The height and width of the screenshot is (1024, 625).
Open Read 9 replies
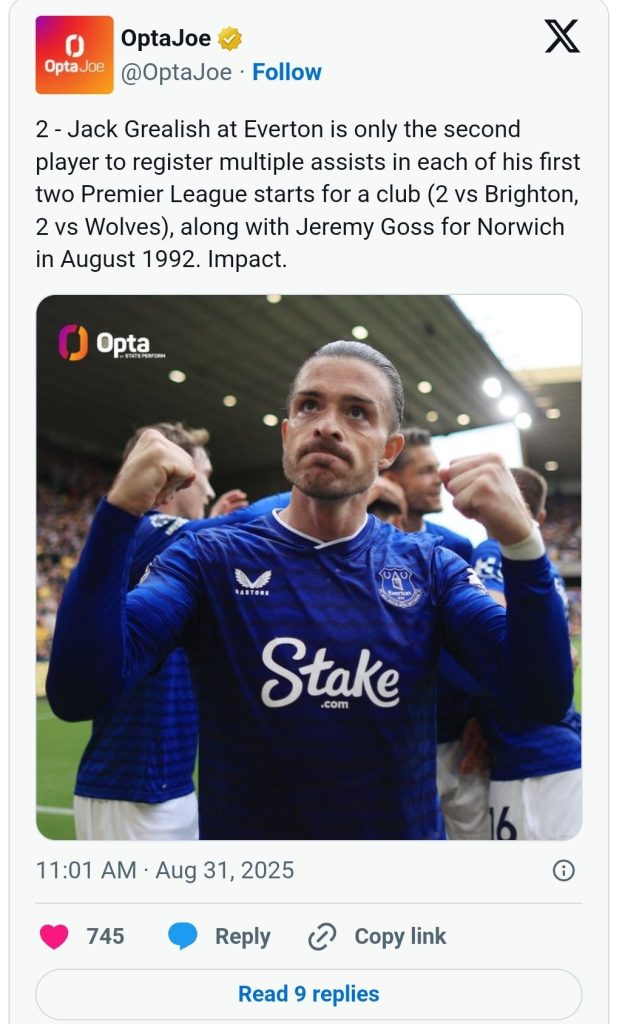(308, 994)
